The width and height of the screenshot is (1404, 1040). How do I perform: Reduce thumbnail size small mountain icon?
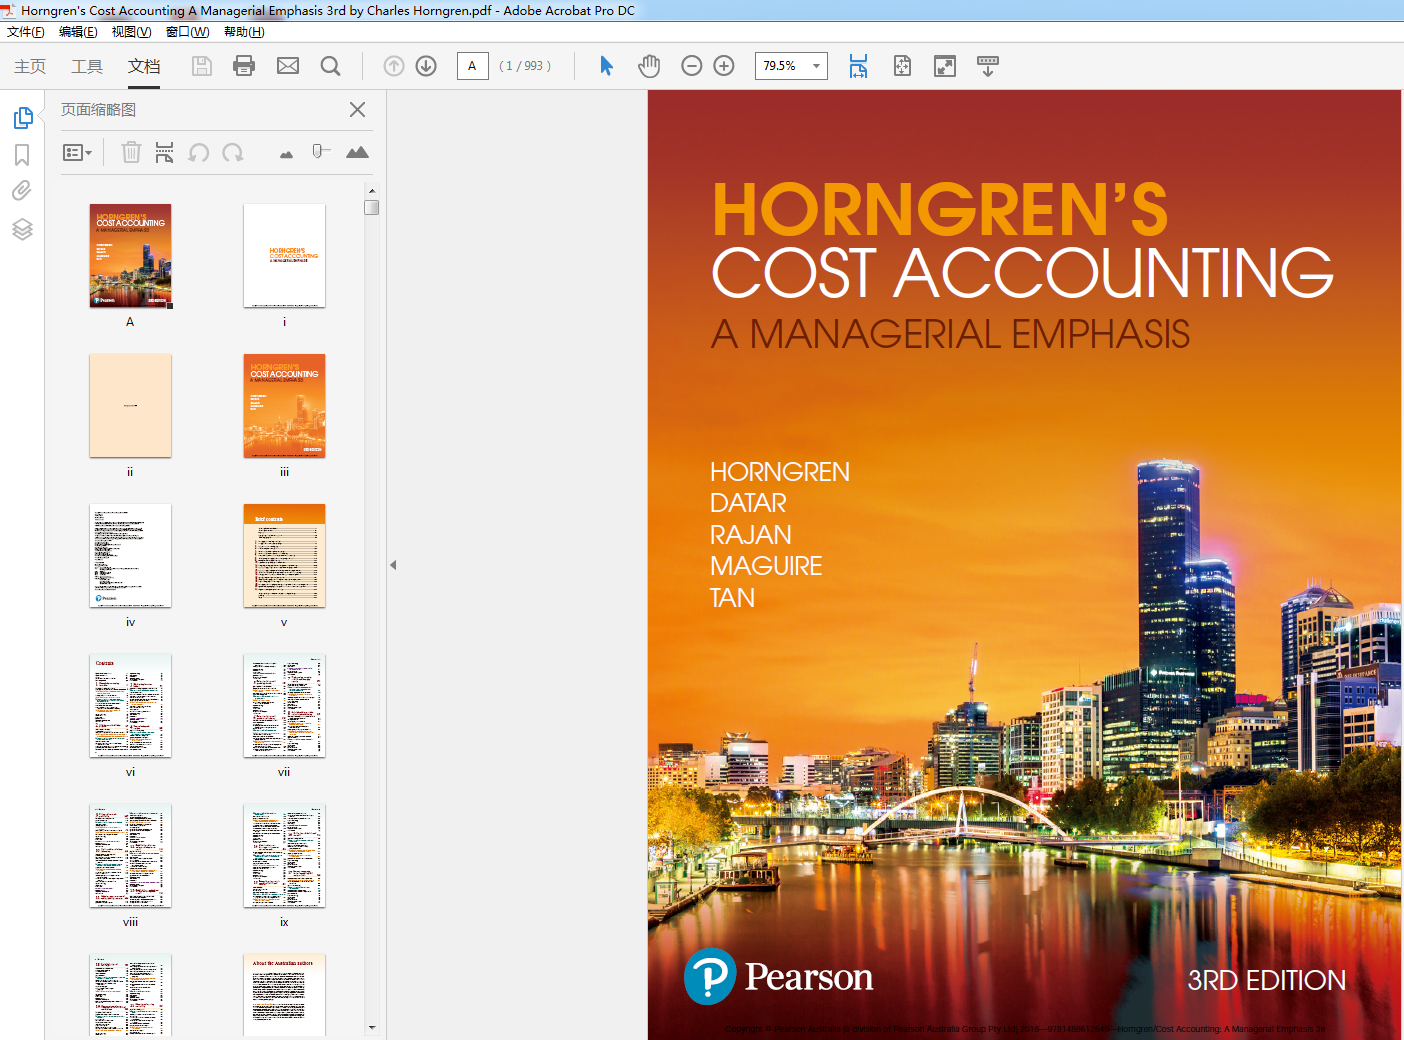click(287, 154)
